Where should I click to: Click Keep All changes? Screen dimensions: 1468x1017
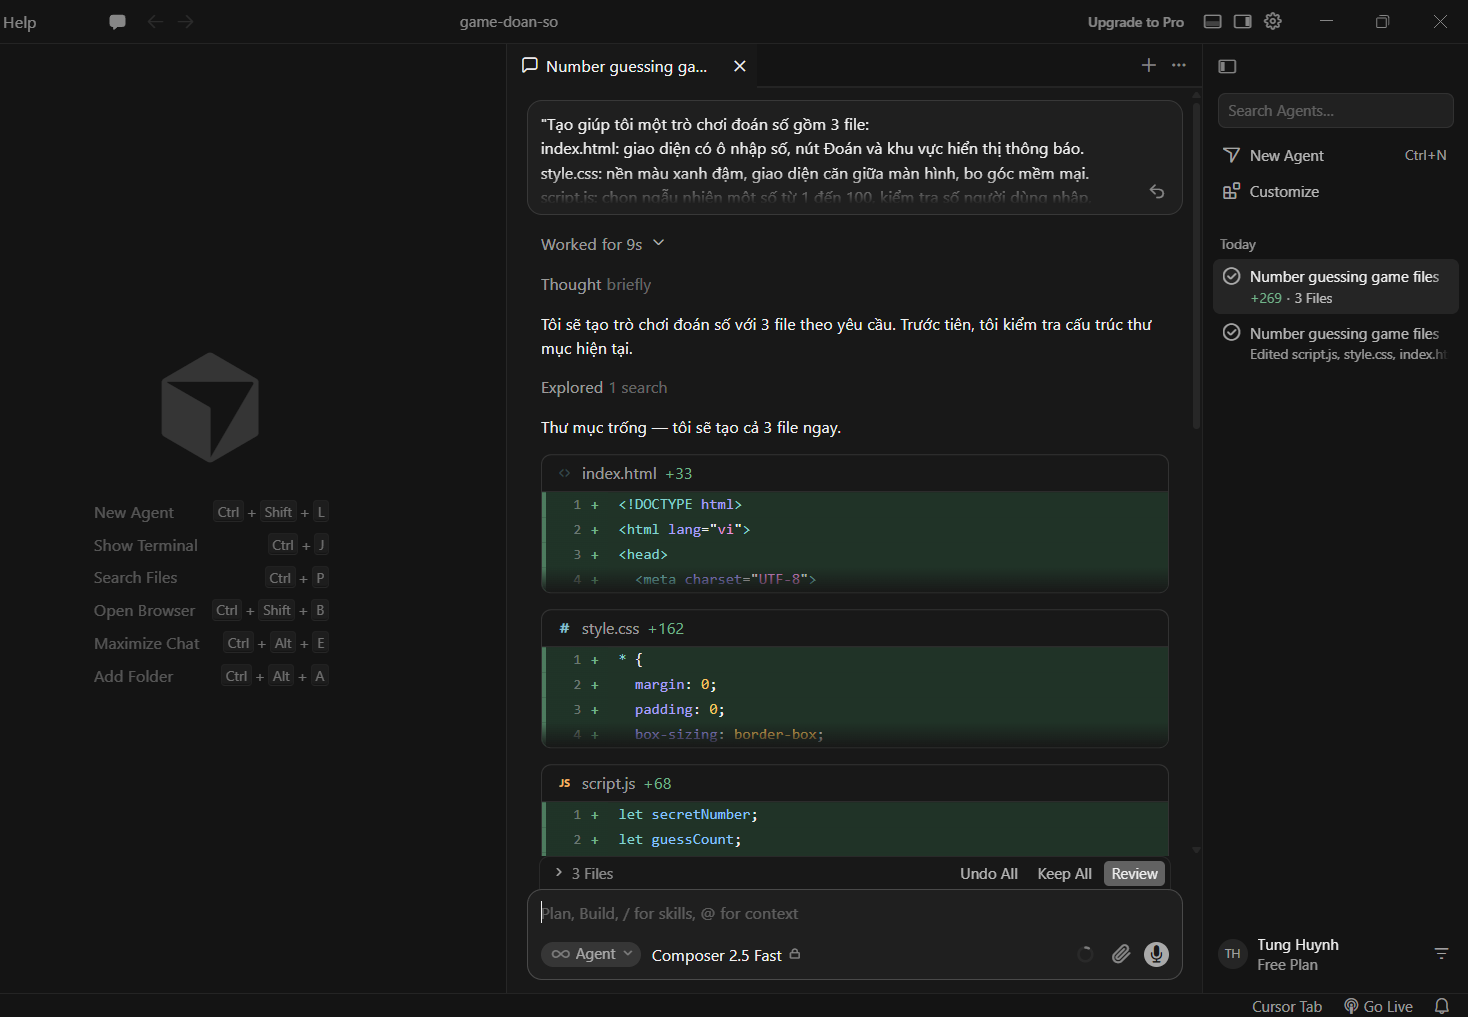(1064, 873)
